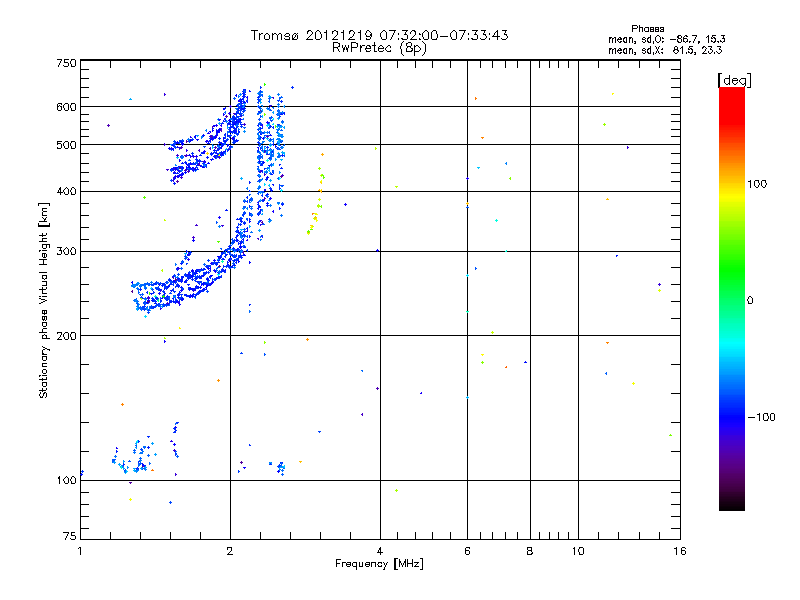The height and width of the screenshot is (600, 800).
Task: Click the y-axis tick label '500'
Action: tap(66, 145)
